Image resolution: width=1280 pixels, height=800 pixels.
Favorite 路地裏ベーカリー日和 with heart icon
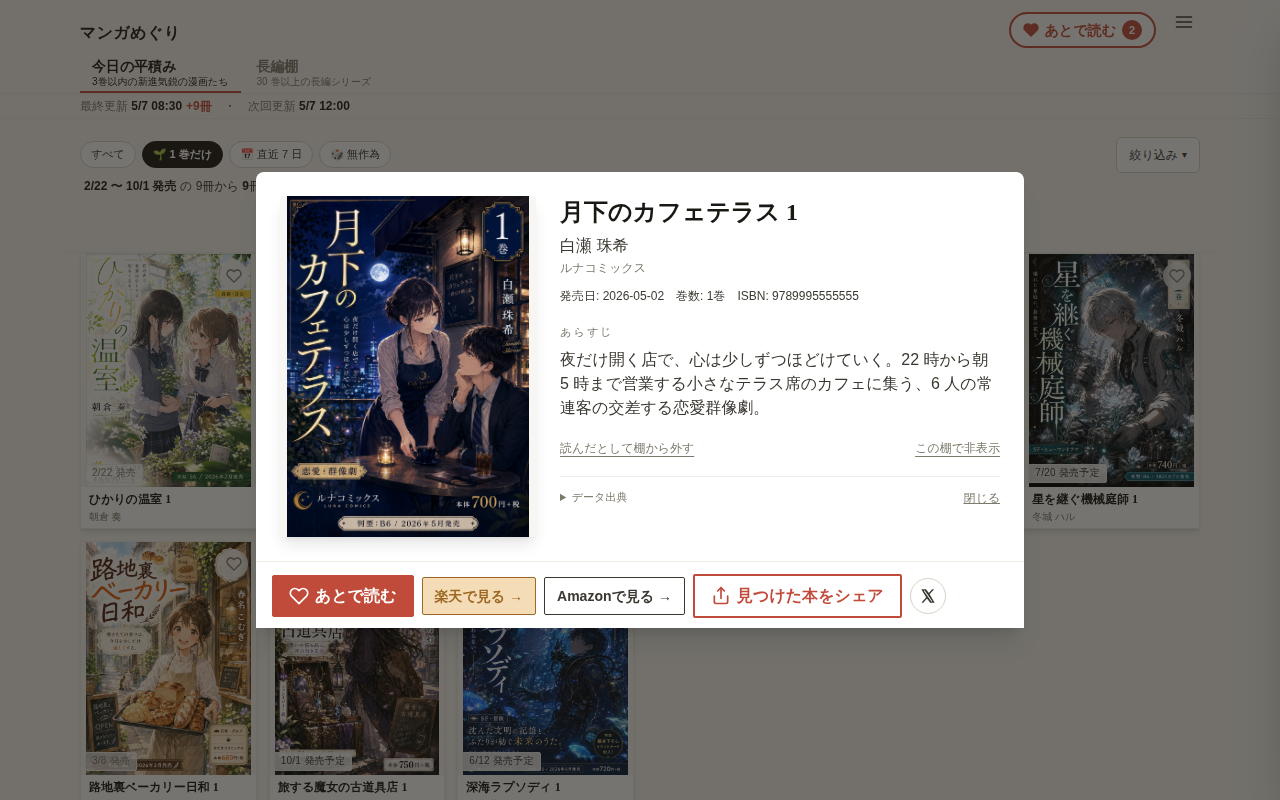(234, 564)
